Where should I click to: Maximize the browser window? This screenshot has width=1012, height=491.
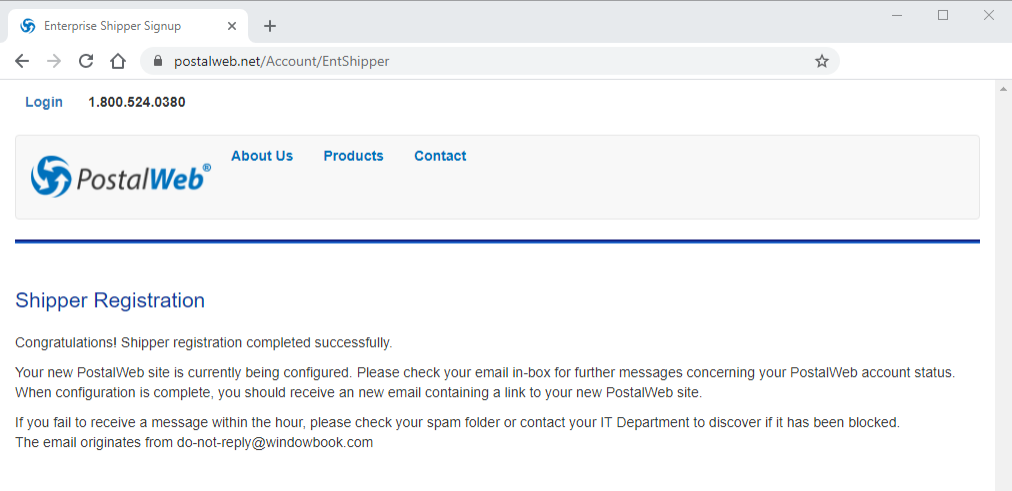[943, 15]
